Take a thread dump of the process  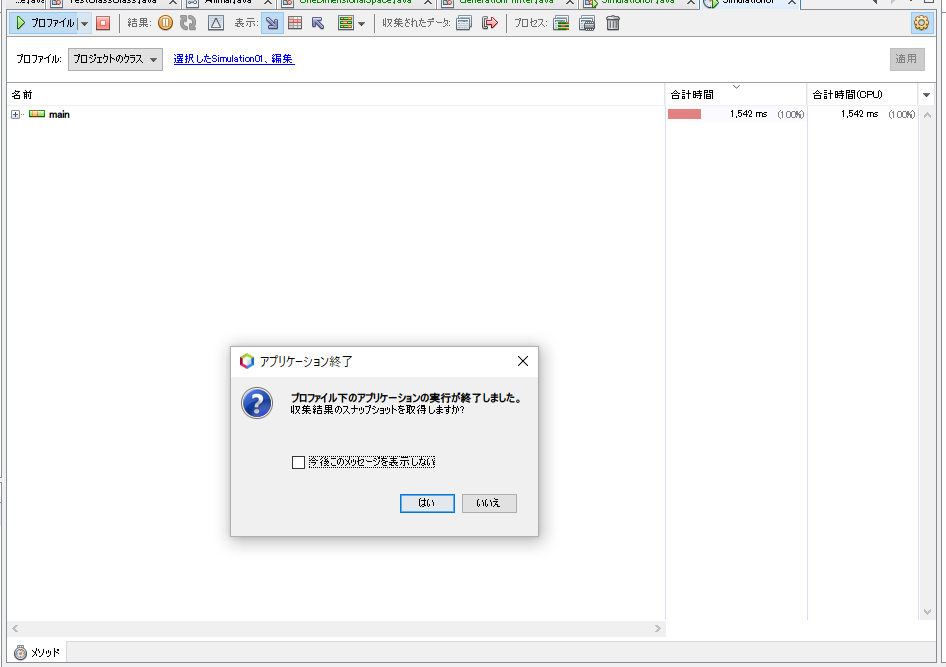click(x=561, y=24)
